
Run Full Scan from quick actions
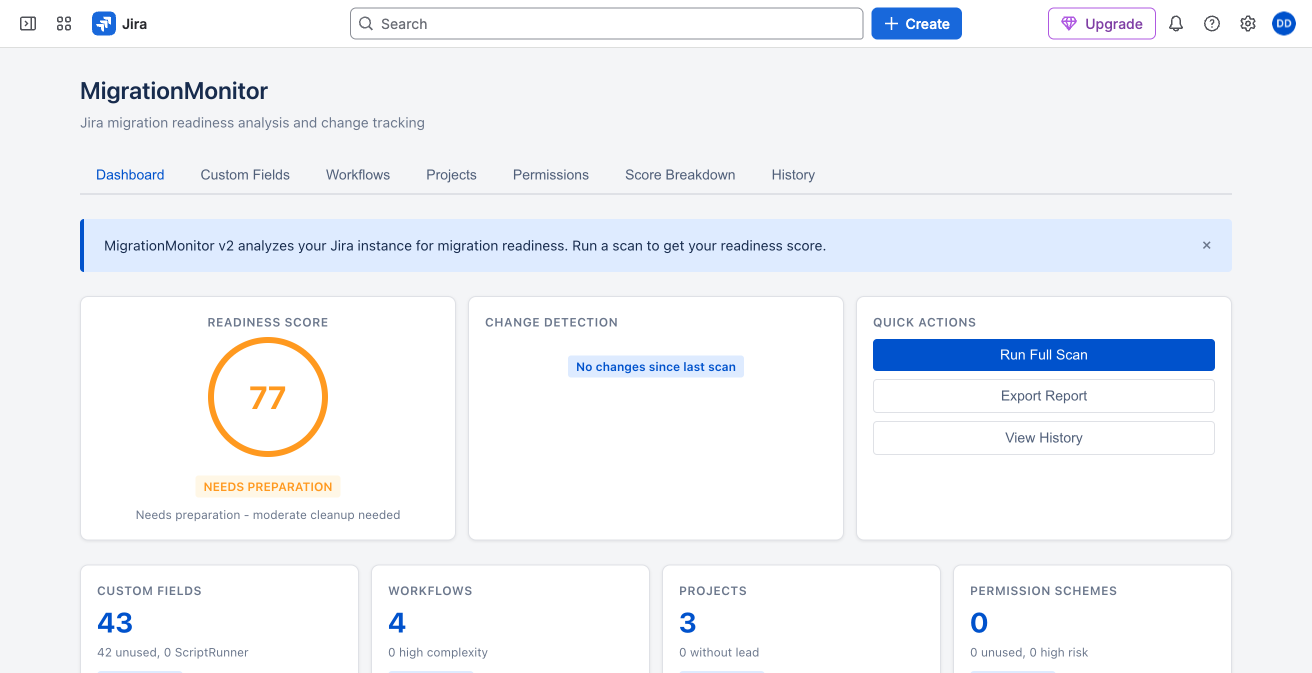pos(1043,354)
